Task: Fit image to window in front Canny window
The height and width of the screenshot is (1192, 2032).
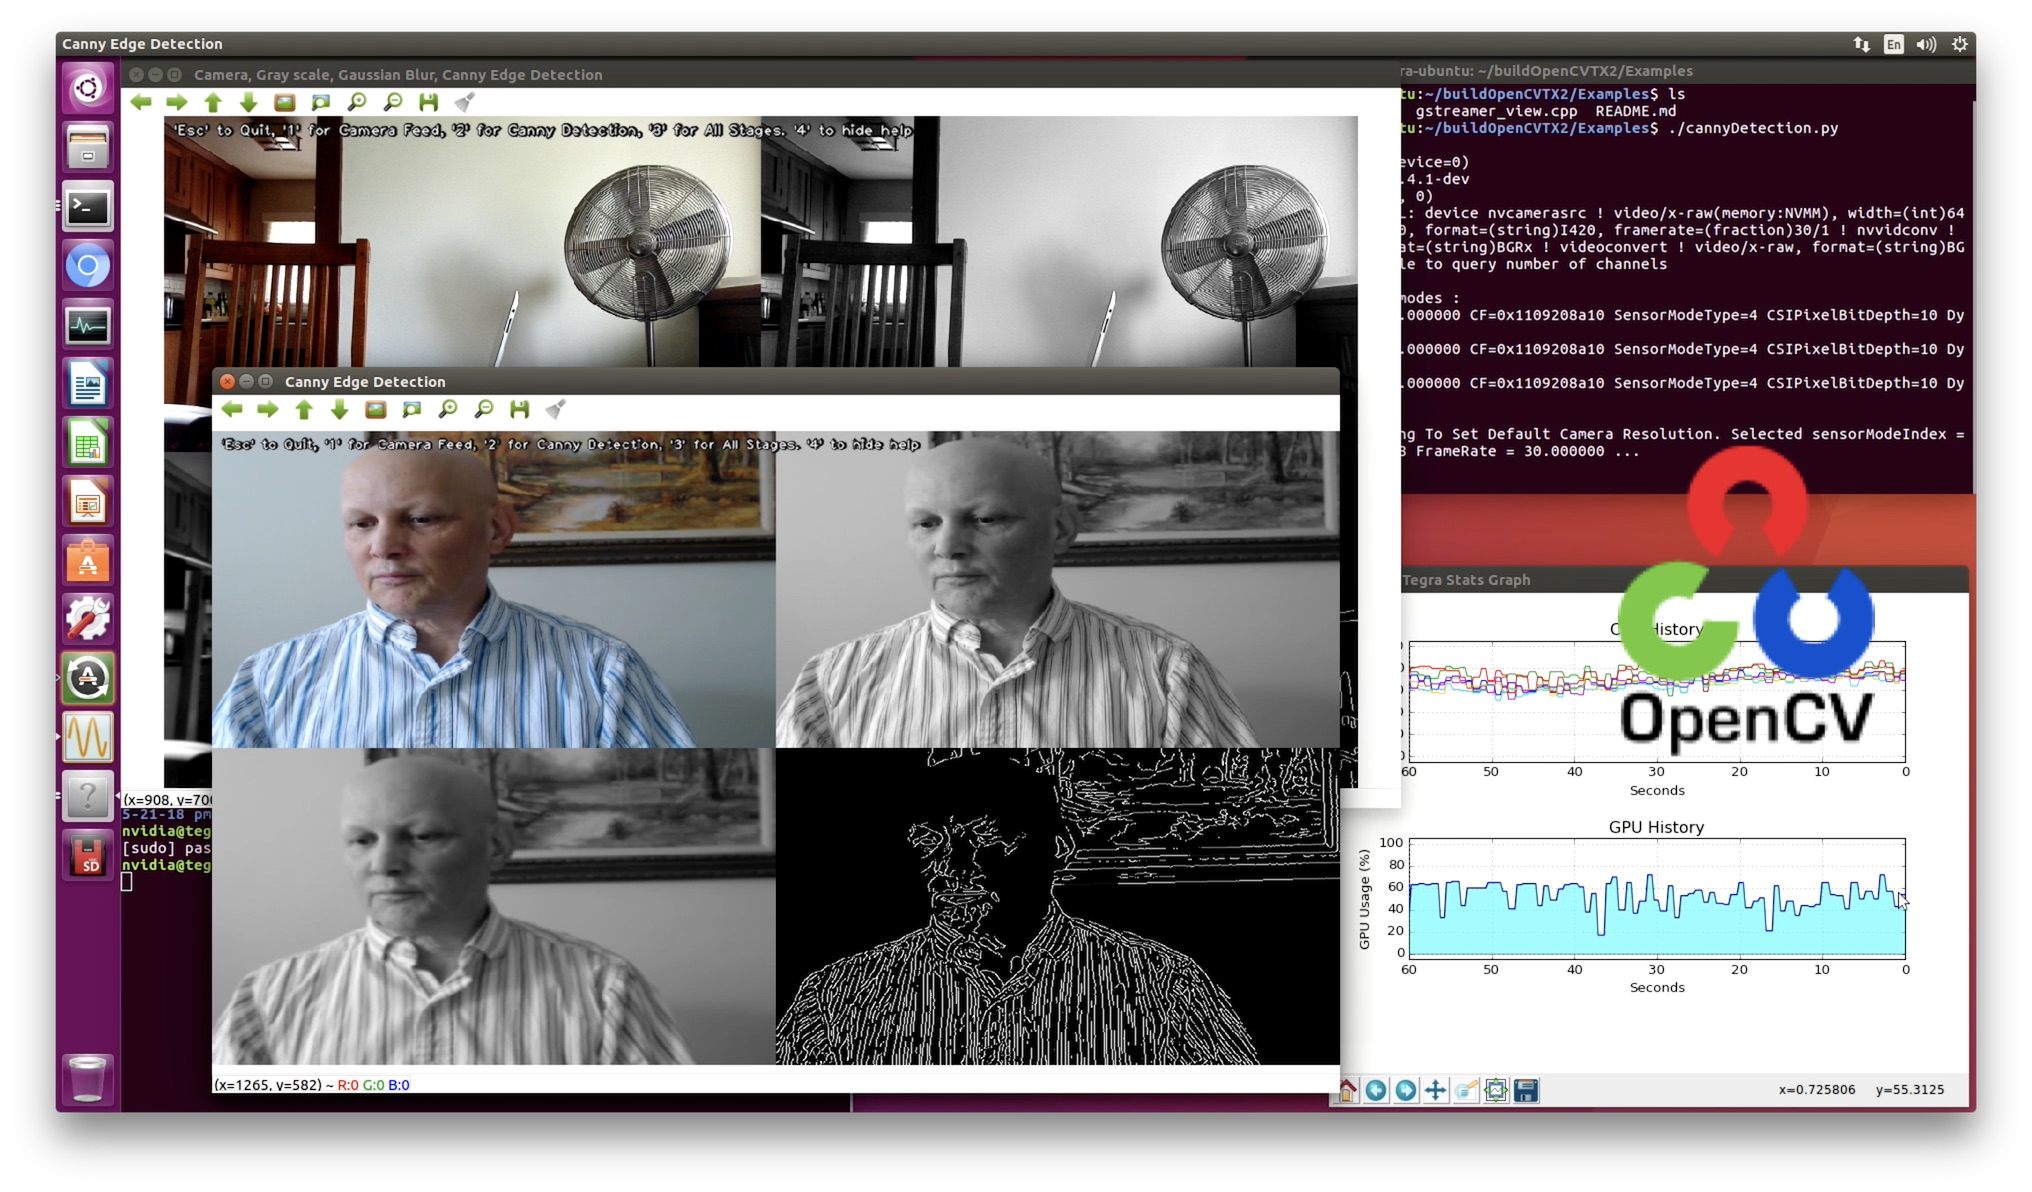Action: 412,409
